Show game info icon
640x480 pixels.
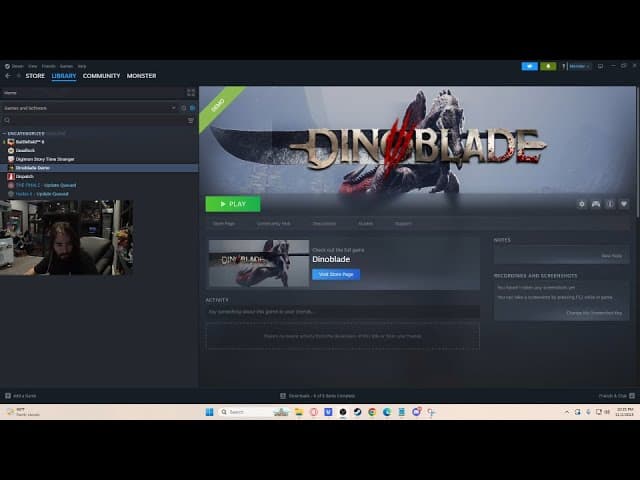pos(610,204)
